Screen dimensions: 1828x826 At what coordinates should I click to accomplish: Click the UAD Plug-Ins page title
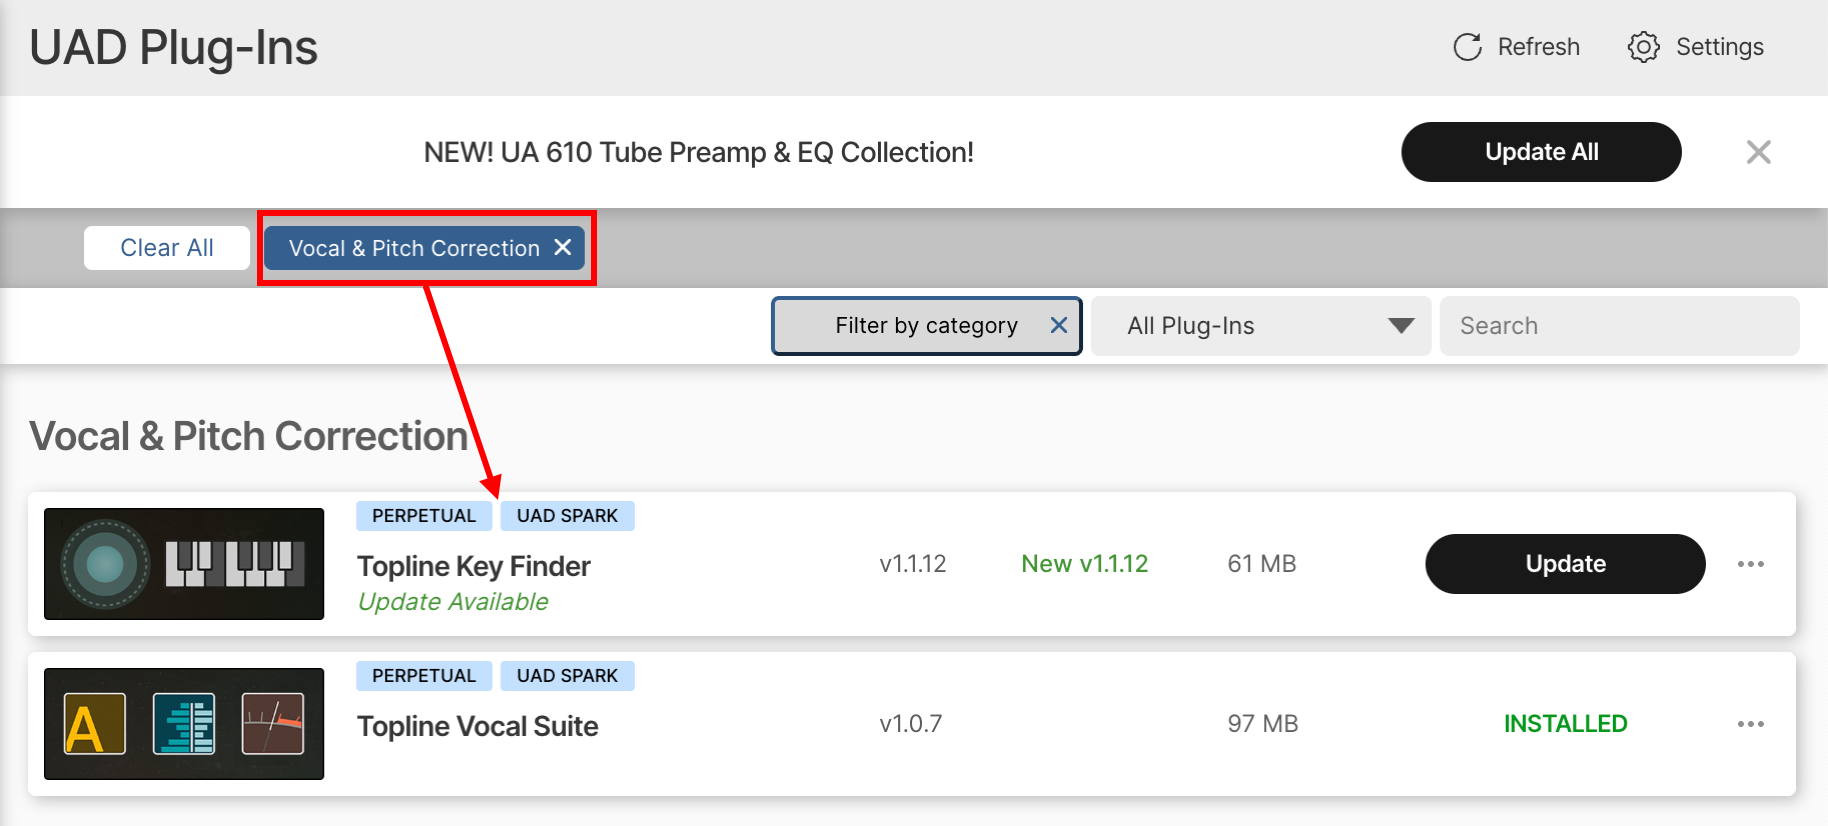pos(174,48)
